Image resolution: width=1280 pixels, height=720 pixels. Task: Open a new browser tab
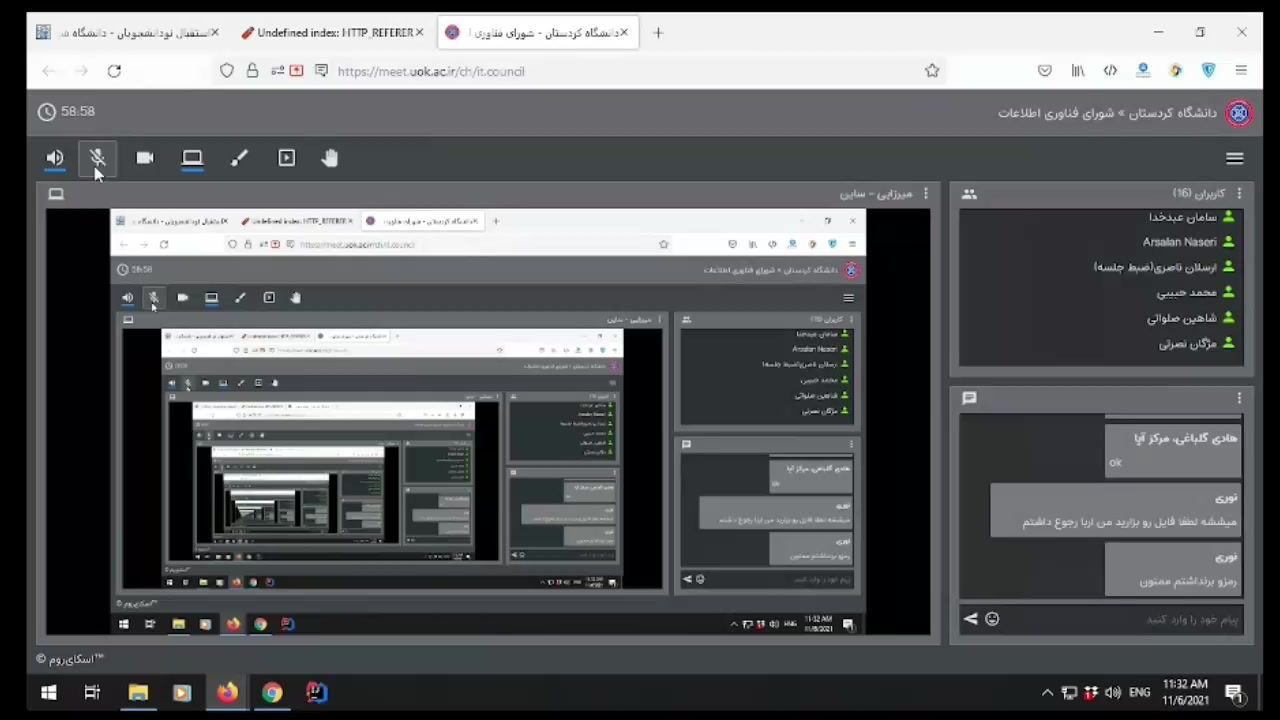[x=658, y=33]
